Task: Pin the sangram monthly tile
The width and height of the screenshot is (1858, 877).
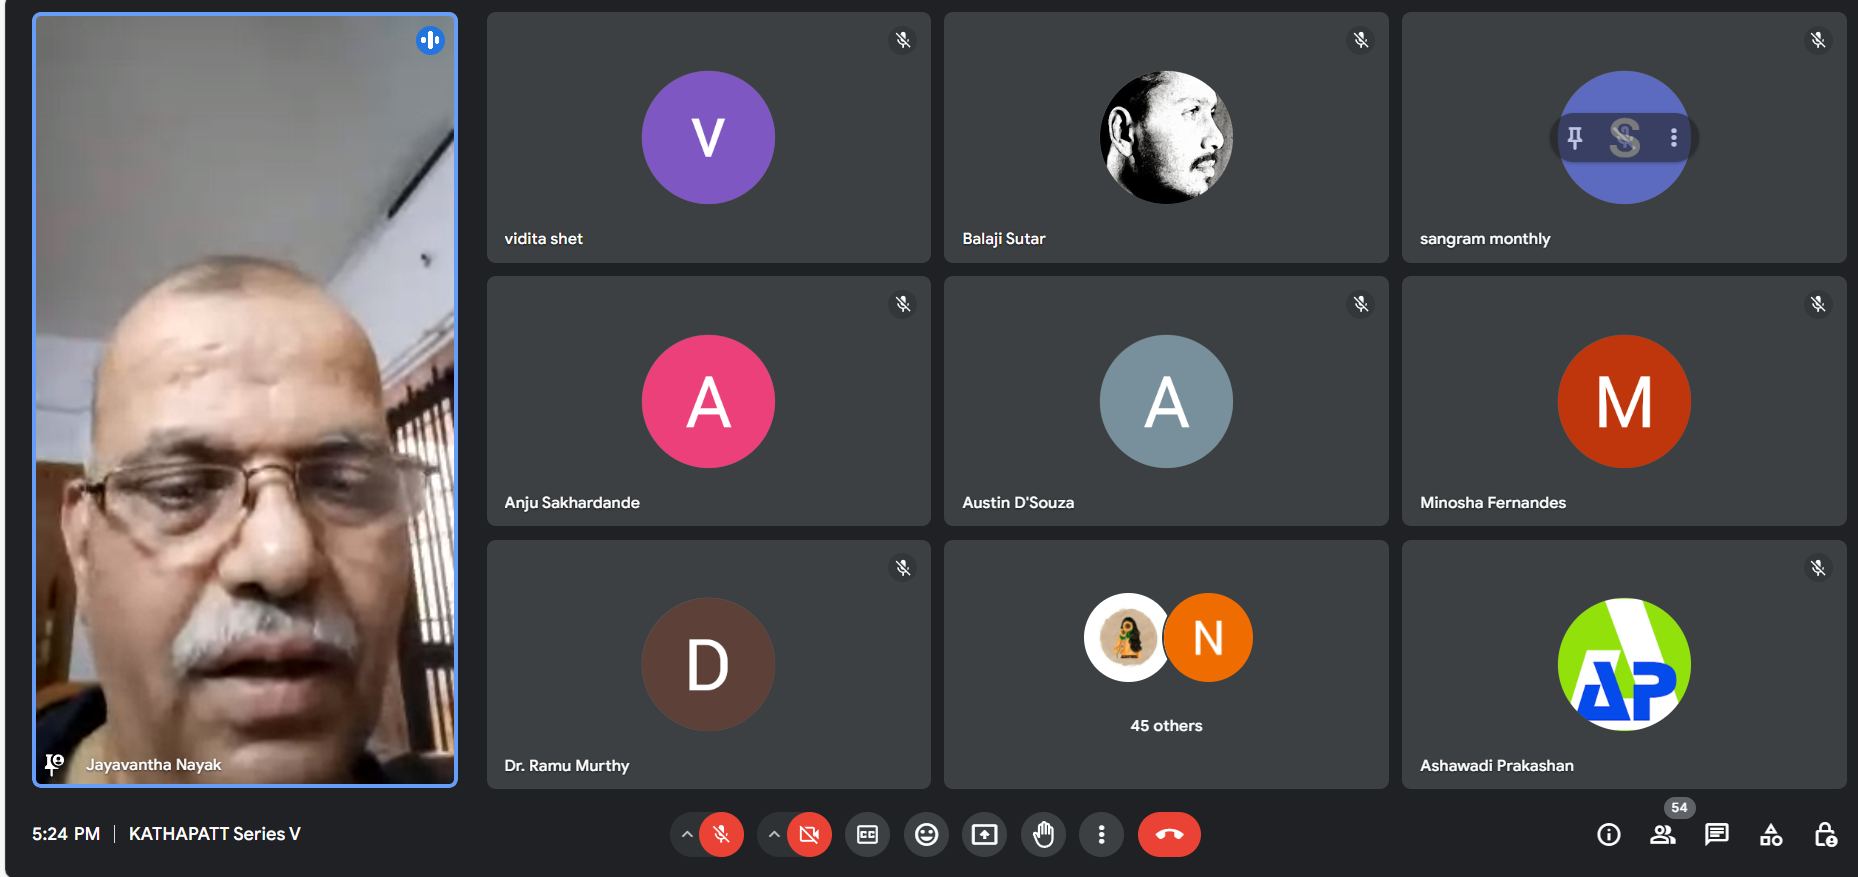Action: coord(1575,137)
